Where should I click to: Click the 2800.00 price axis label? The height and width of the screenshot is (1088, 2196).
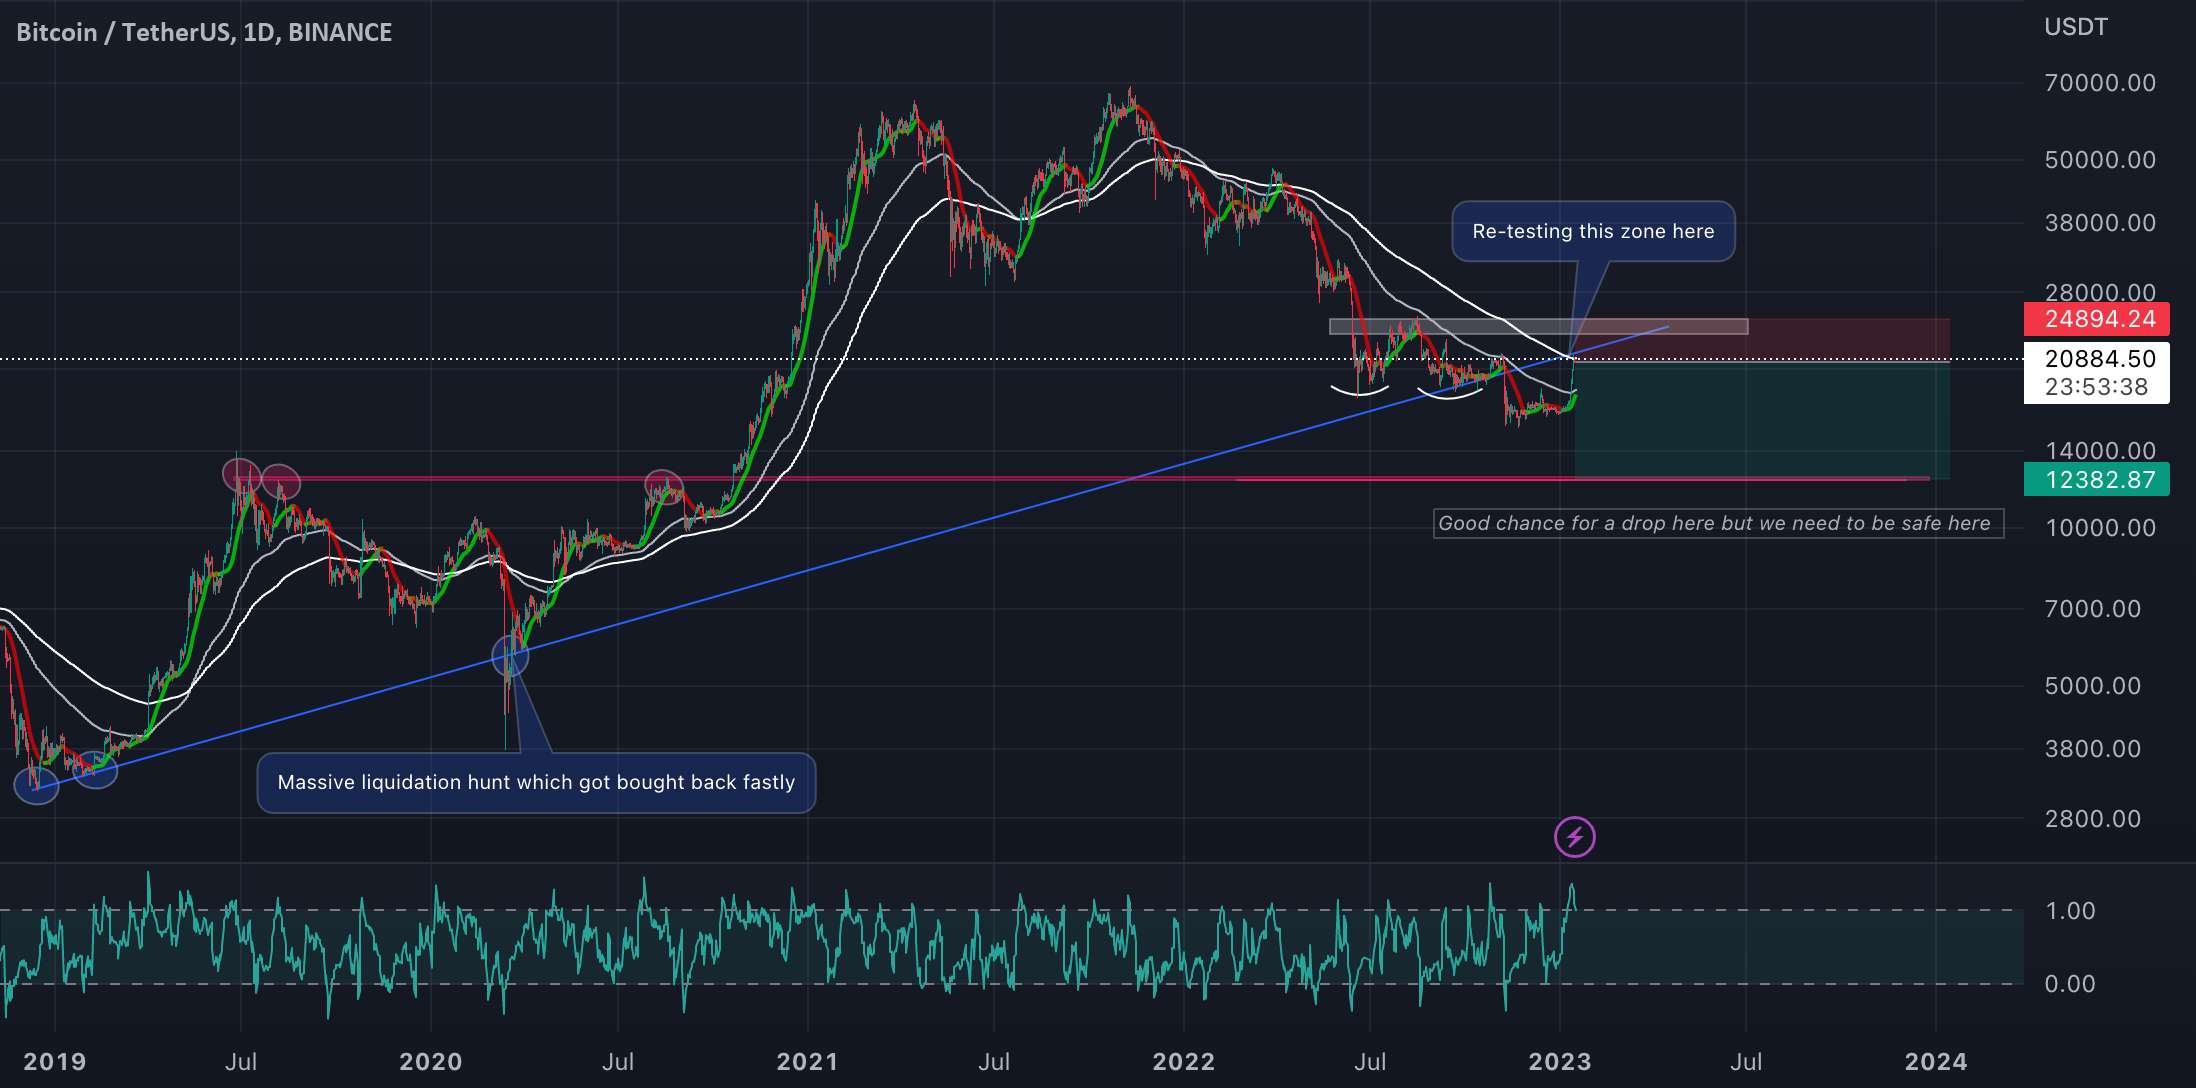click(2093, 819)
